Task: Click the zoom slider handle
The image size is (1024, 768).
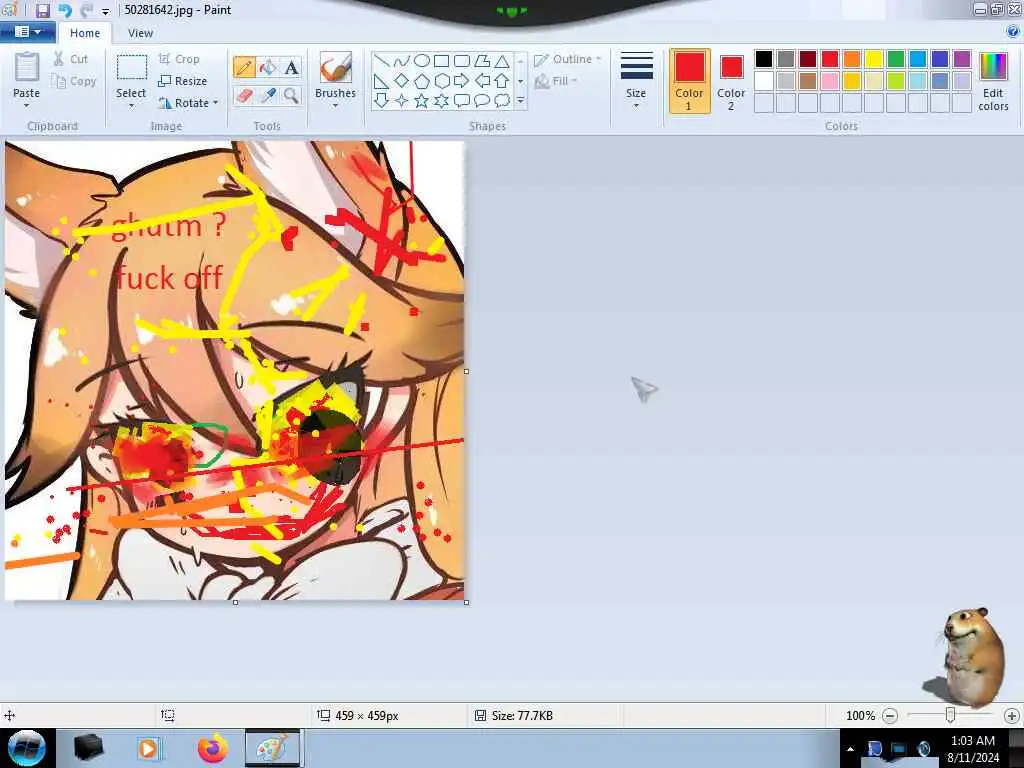Action: pyautogui.click(x=951, y=716)
